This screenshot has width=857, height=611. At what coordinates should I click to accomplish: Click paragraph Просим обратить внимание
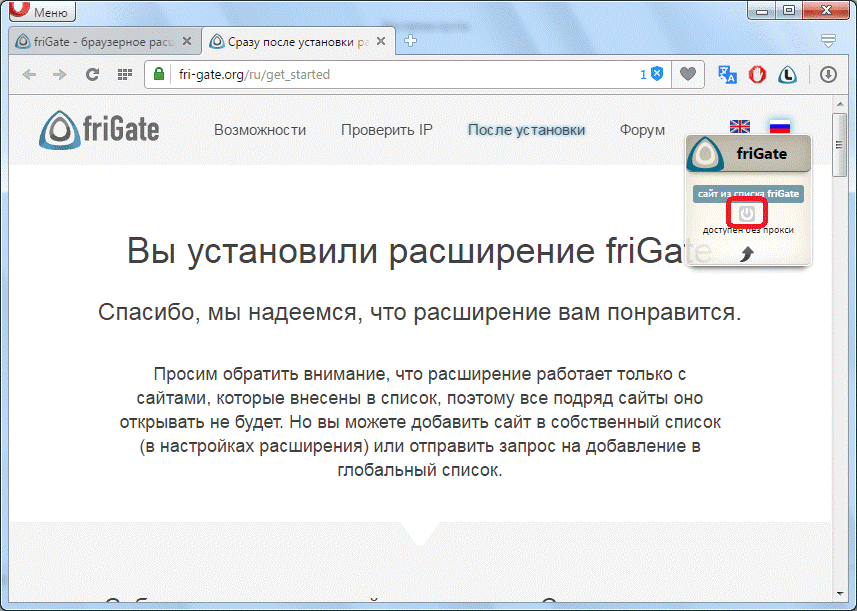(x=420, y=422)
